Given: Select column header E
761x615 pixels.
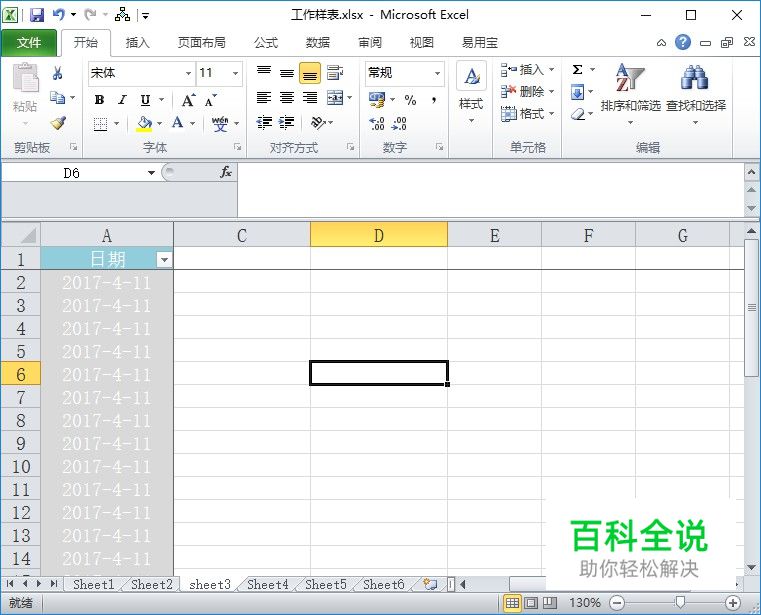Looking at the screenshot, I should 494,235.
